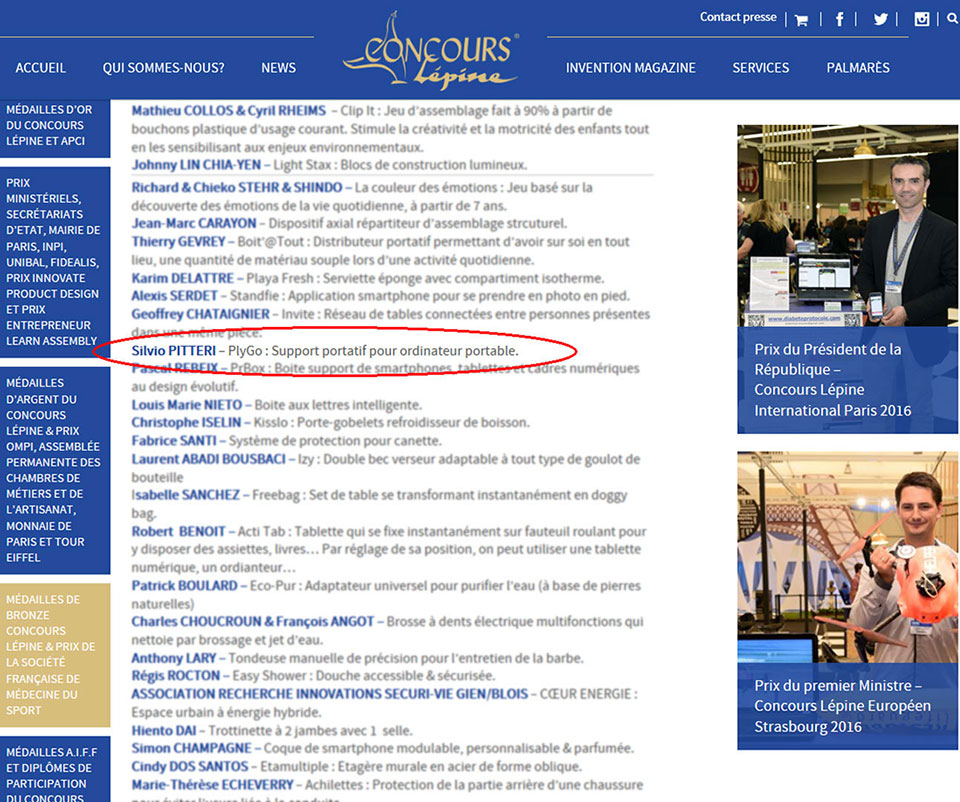Click the name Johnny LIN CHIA-YEN
This screenshot has width=960, height=802.
[196, 165]
